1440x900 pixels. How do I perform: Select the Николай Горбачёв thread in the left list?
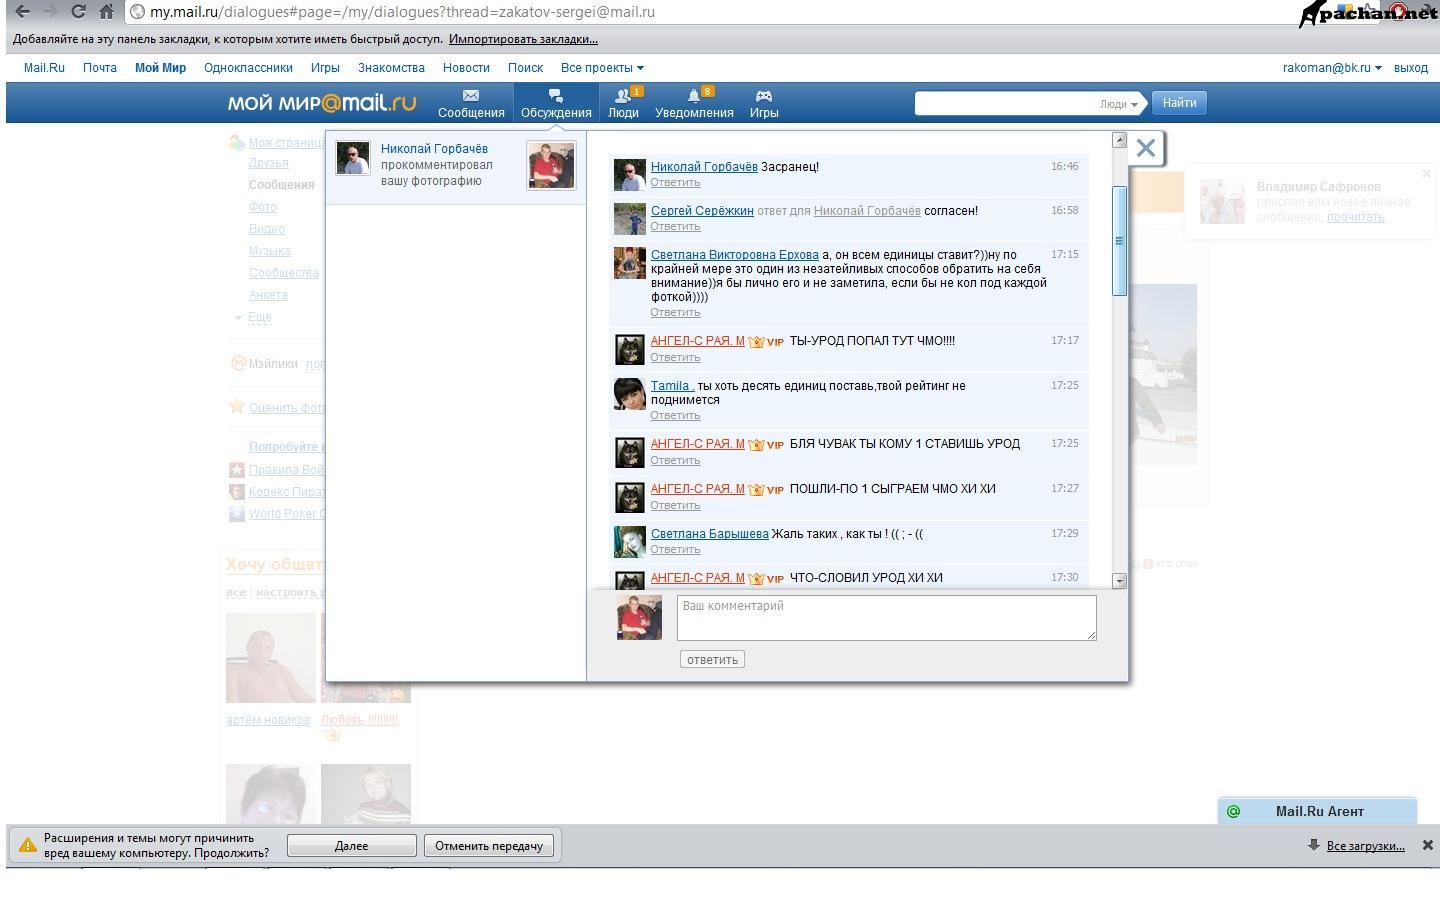(456, 167)
